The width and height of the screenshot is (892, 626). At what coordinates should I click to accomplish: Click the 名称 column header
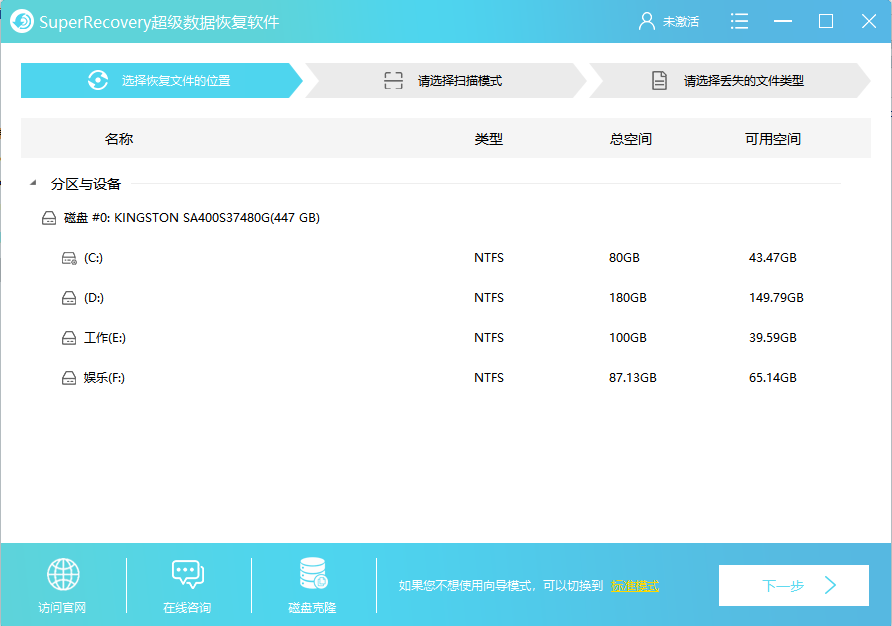[120, 138]
